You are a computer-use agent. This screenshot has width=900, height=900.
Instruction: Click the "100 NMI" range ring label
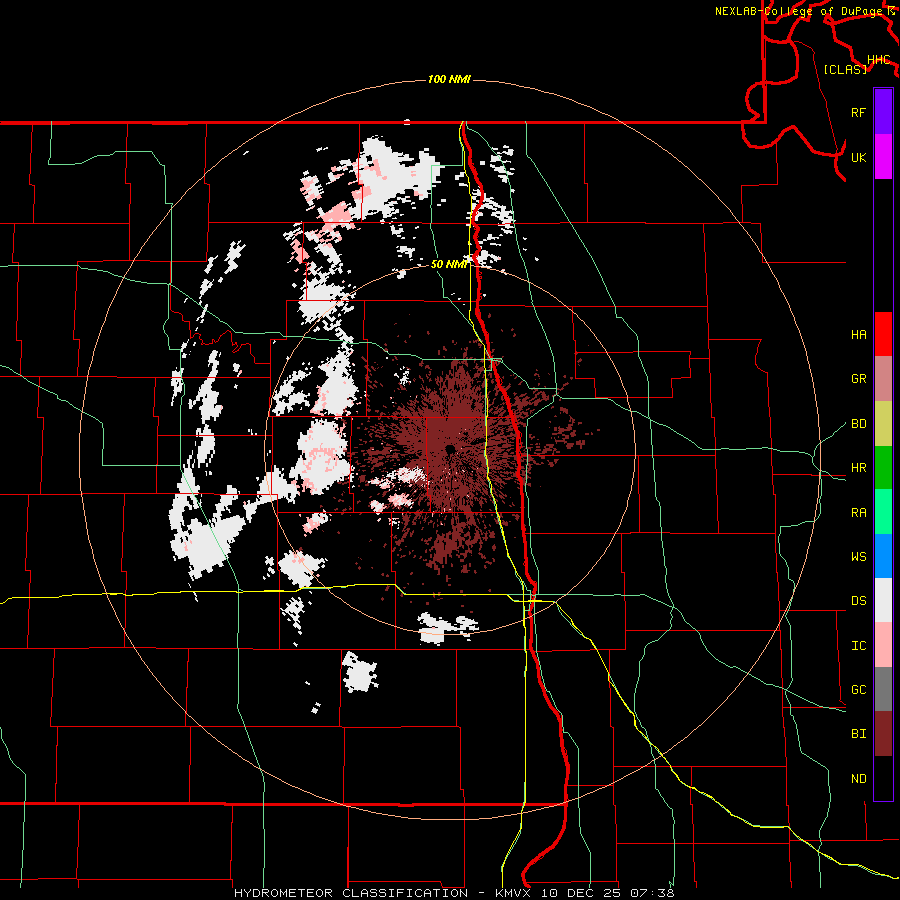[449, 79]
